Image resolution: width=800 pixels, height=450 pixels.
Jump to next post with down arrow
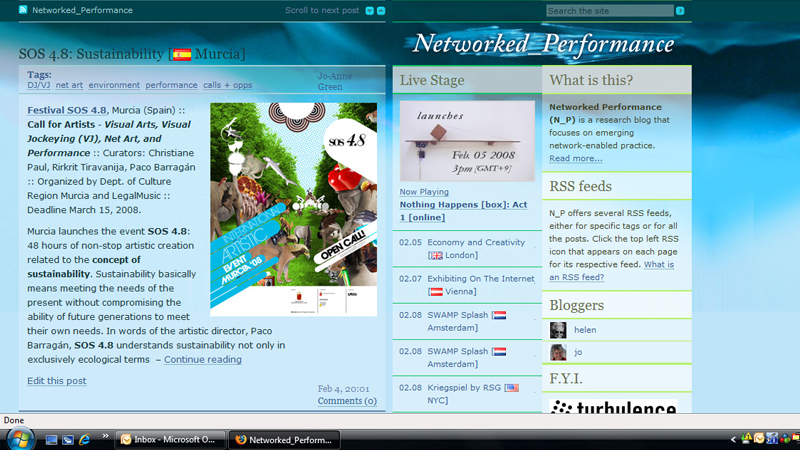[x=369, y=11]
